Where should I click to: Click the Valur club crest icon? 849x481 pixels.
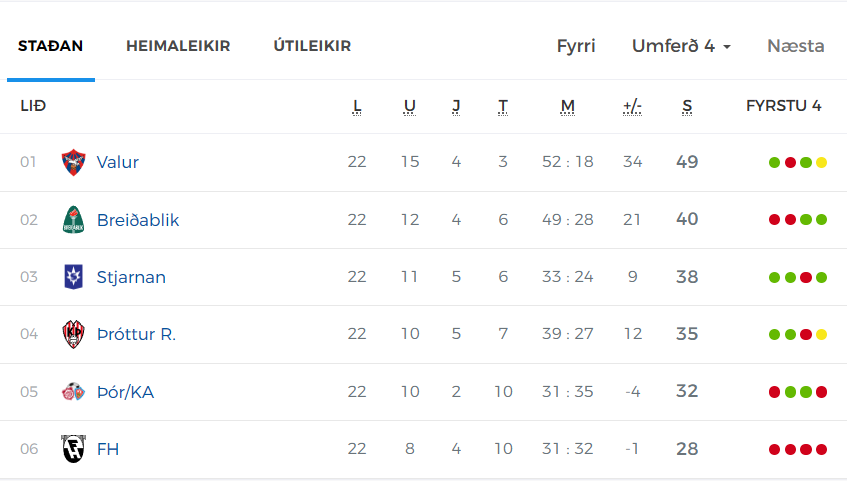click(x=74, y=162)
